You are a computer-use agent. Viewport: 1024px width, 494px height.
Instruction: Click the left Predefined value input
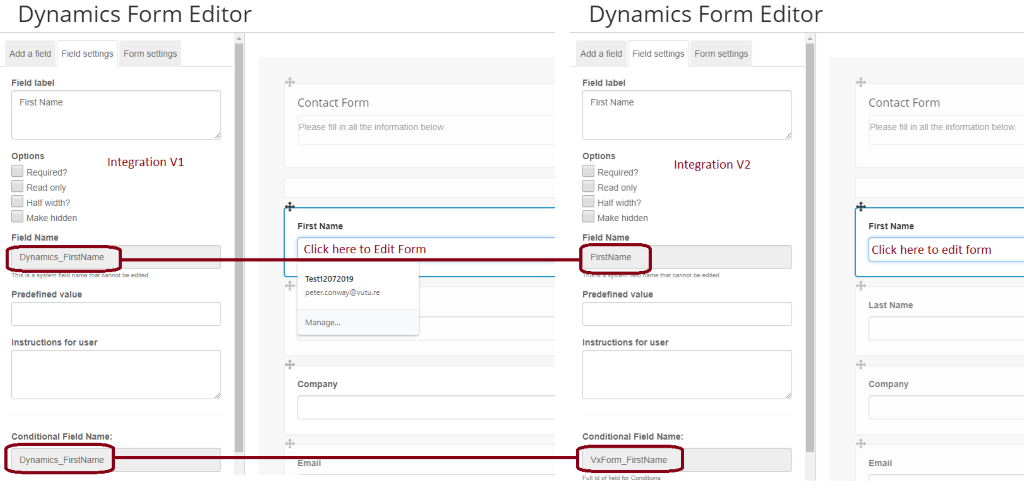[x=116, y=314]
